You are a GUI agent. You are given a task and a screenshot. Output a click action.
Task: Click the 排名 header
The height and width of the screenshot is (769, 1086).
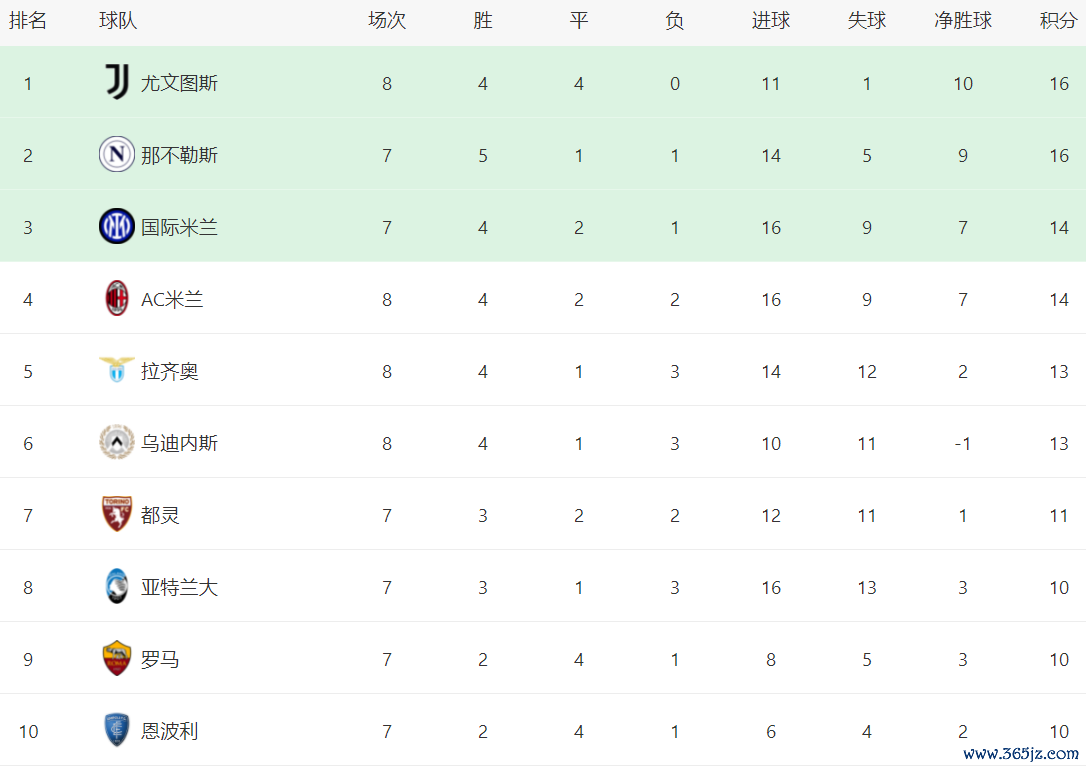(x=28, y=21)
